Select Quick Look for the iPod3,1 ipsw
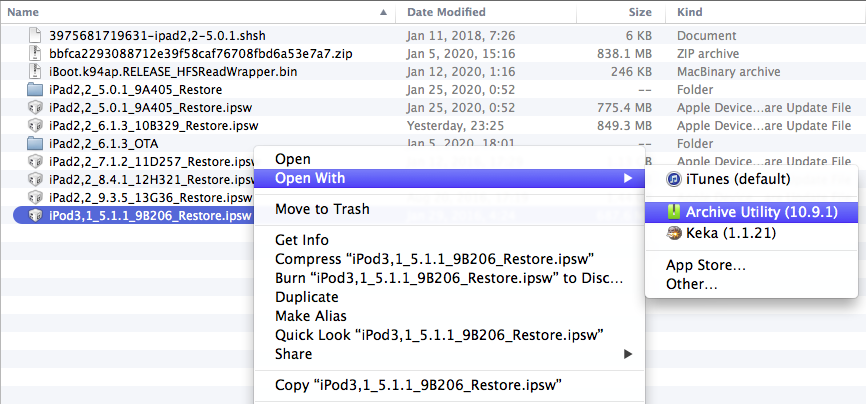Viewport: 866px width, 404px height. point(439,335)
